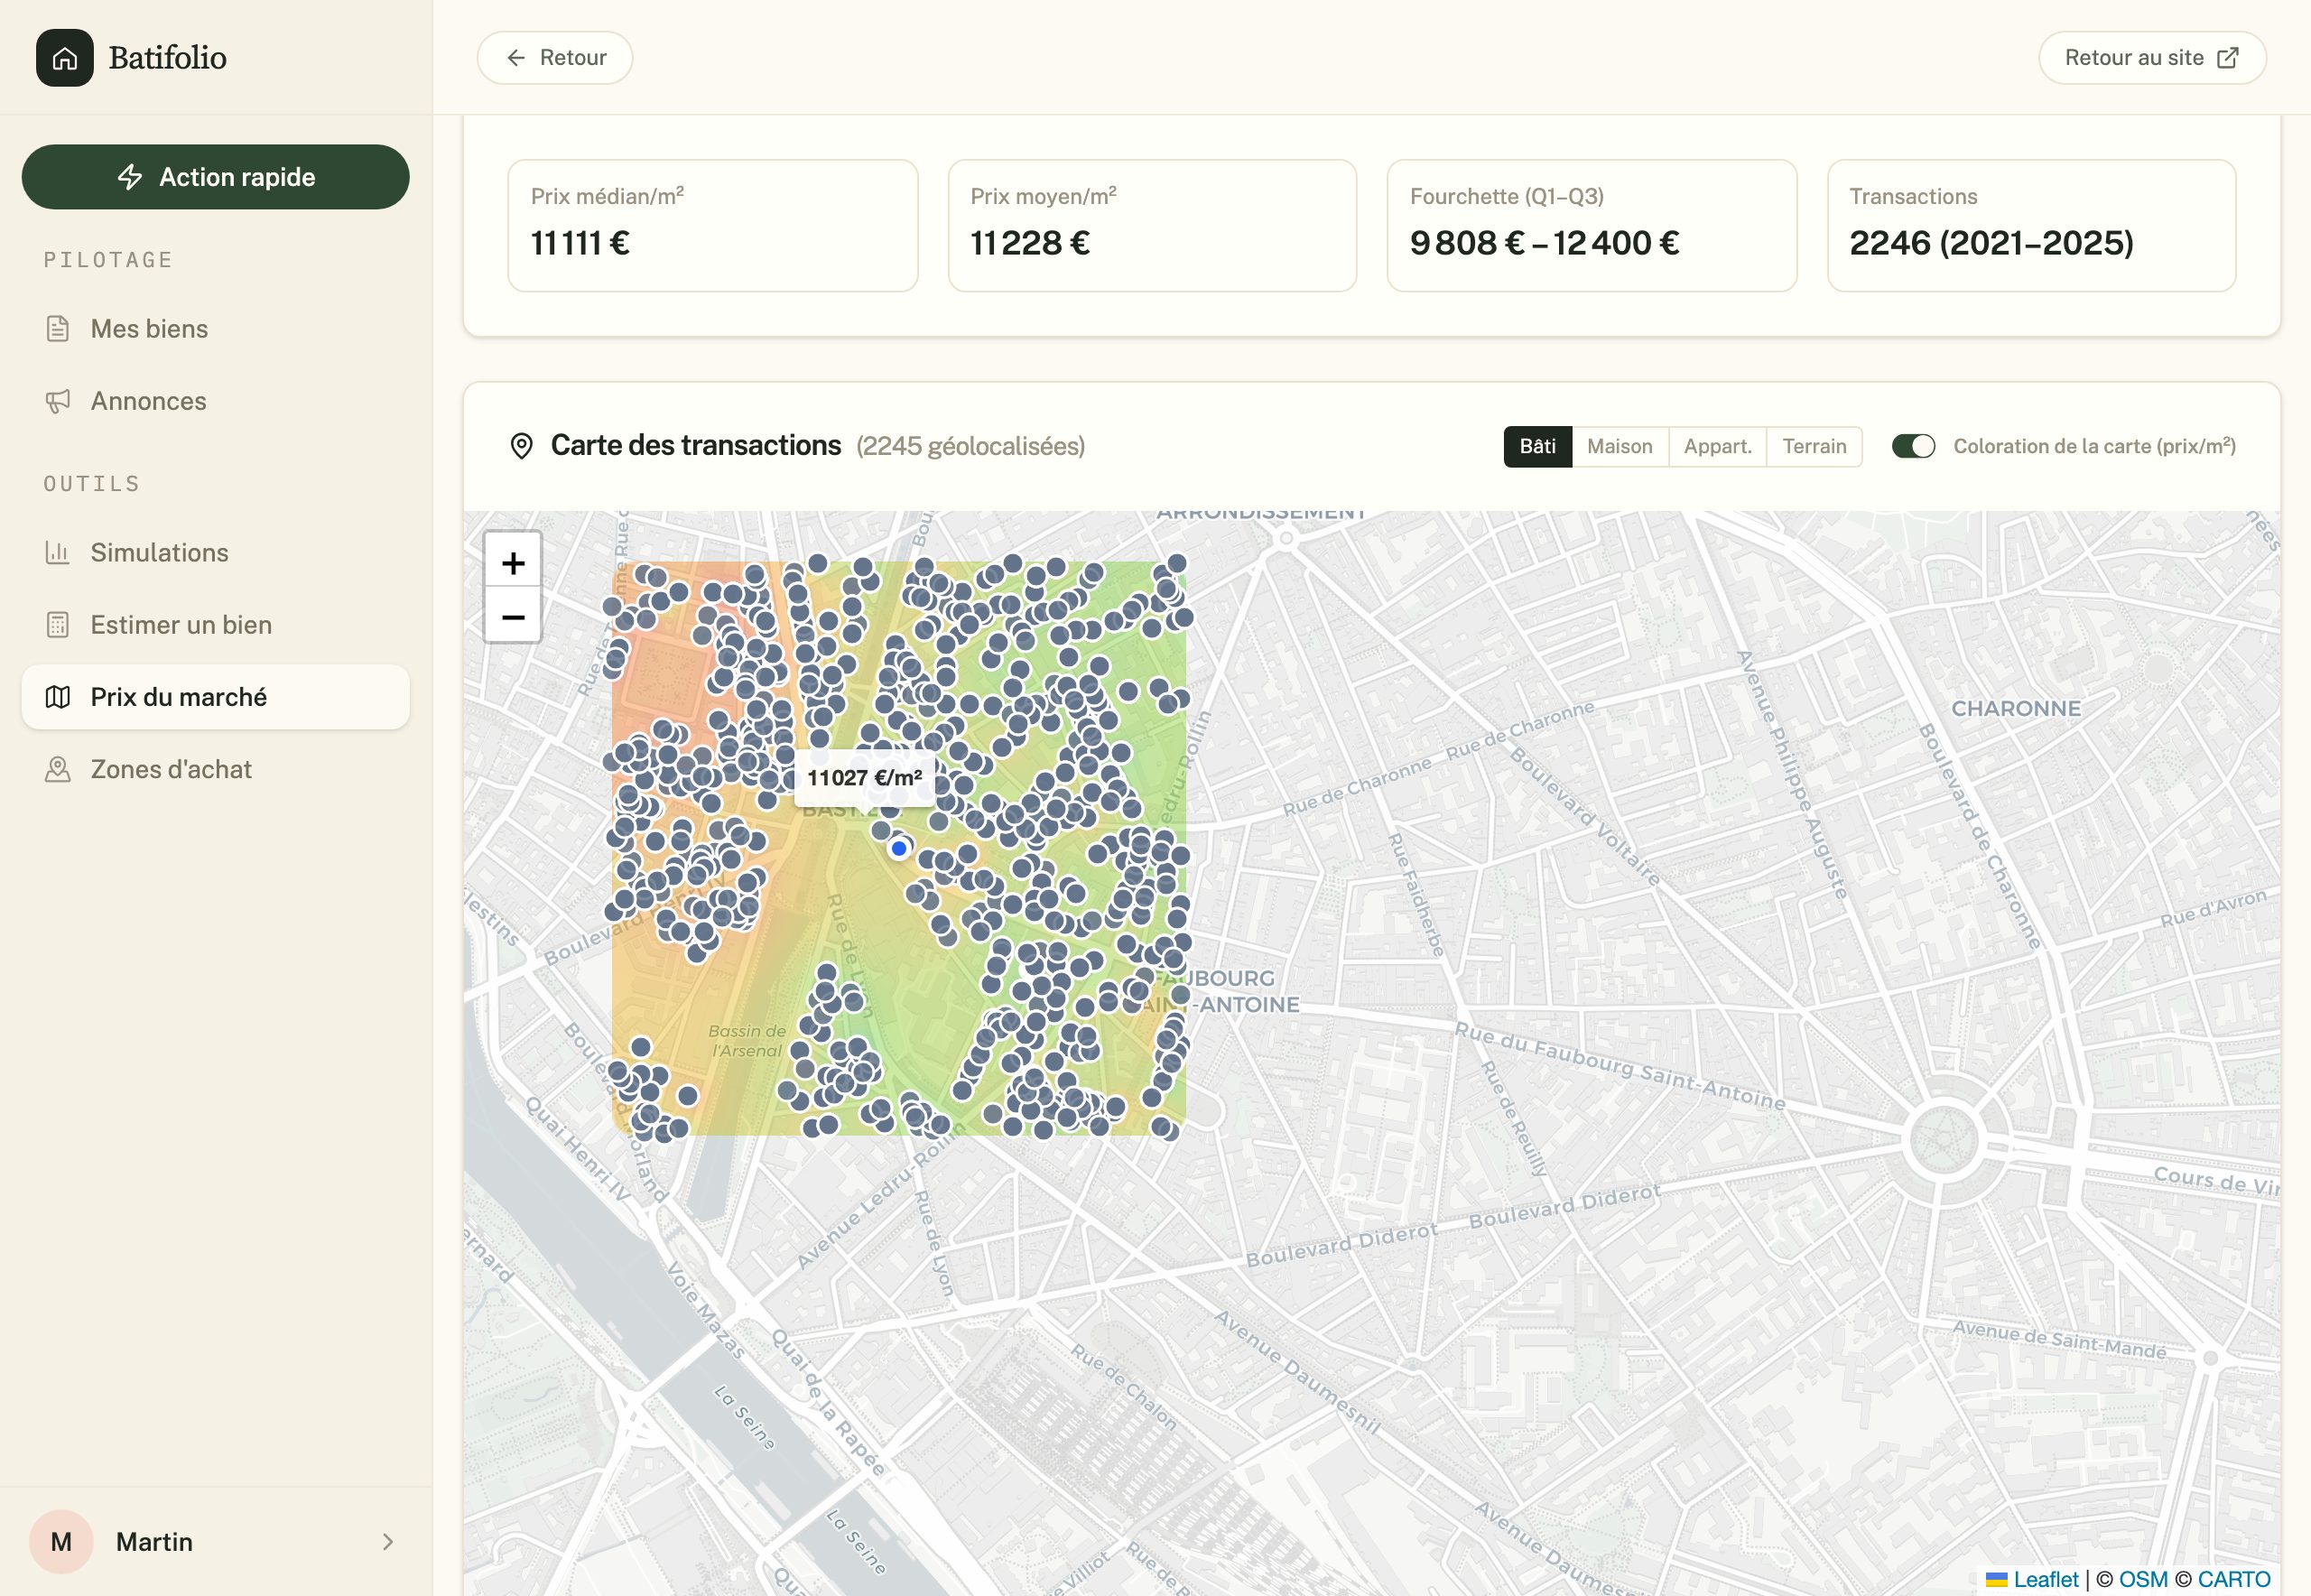Screen dimensions: 2311x1596
Task: Click the document icon beside Mes biens
Action: (58, 329)
